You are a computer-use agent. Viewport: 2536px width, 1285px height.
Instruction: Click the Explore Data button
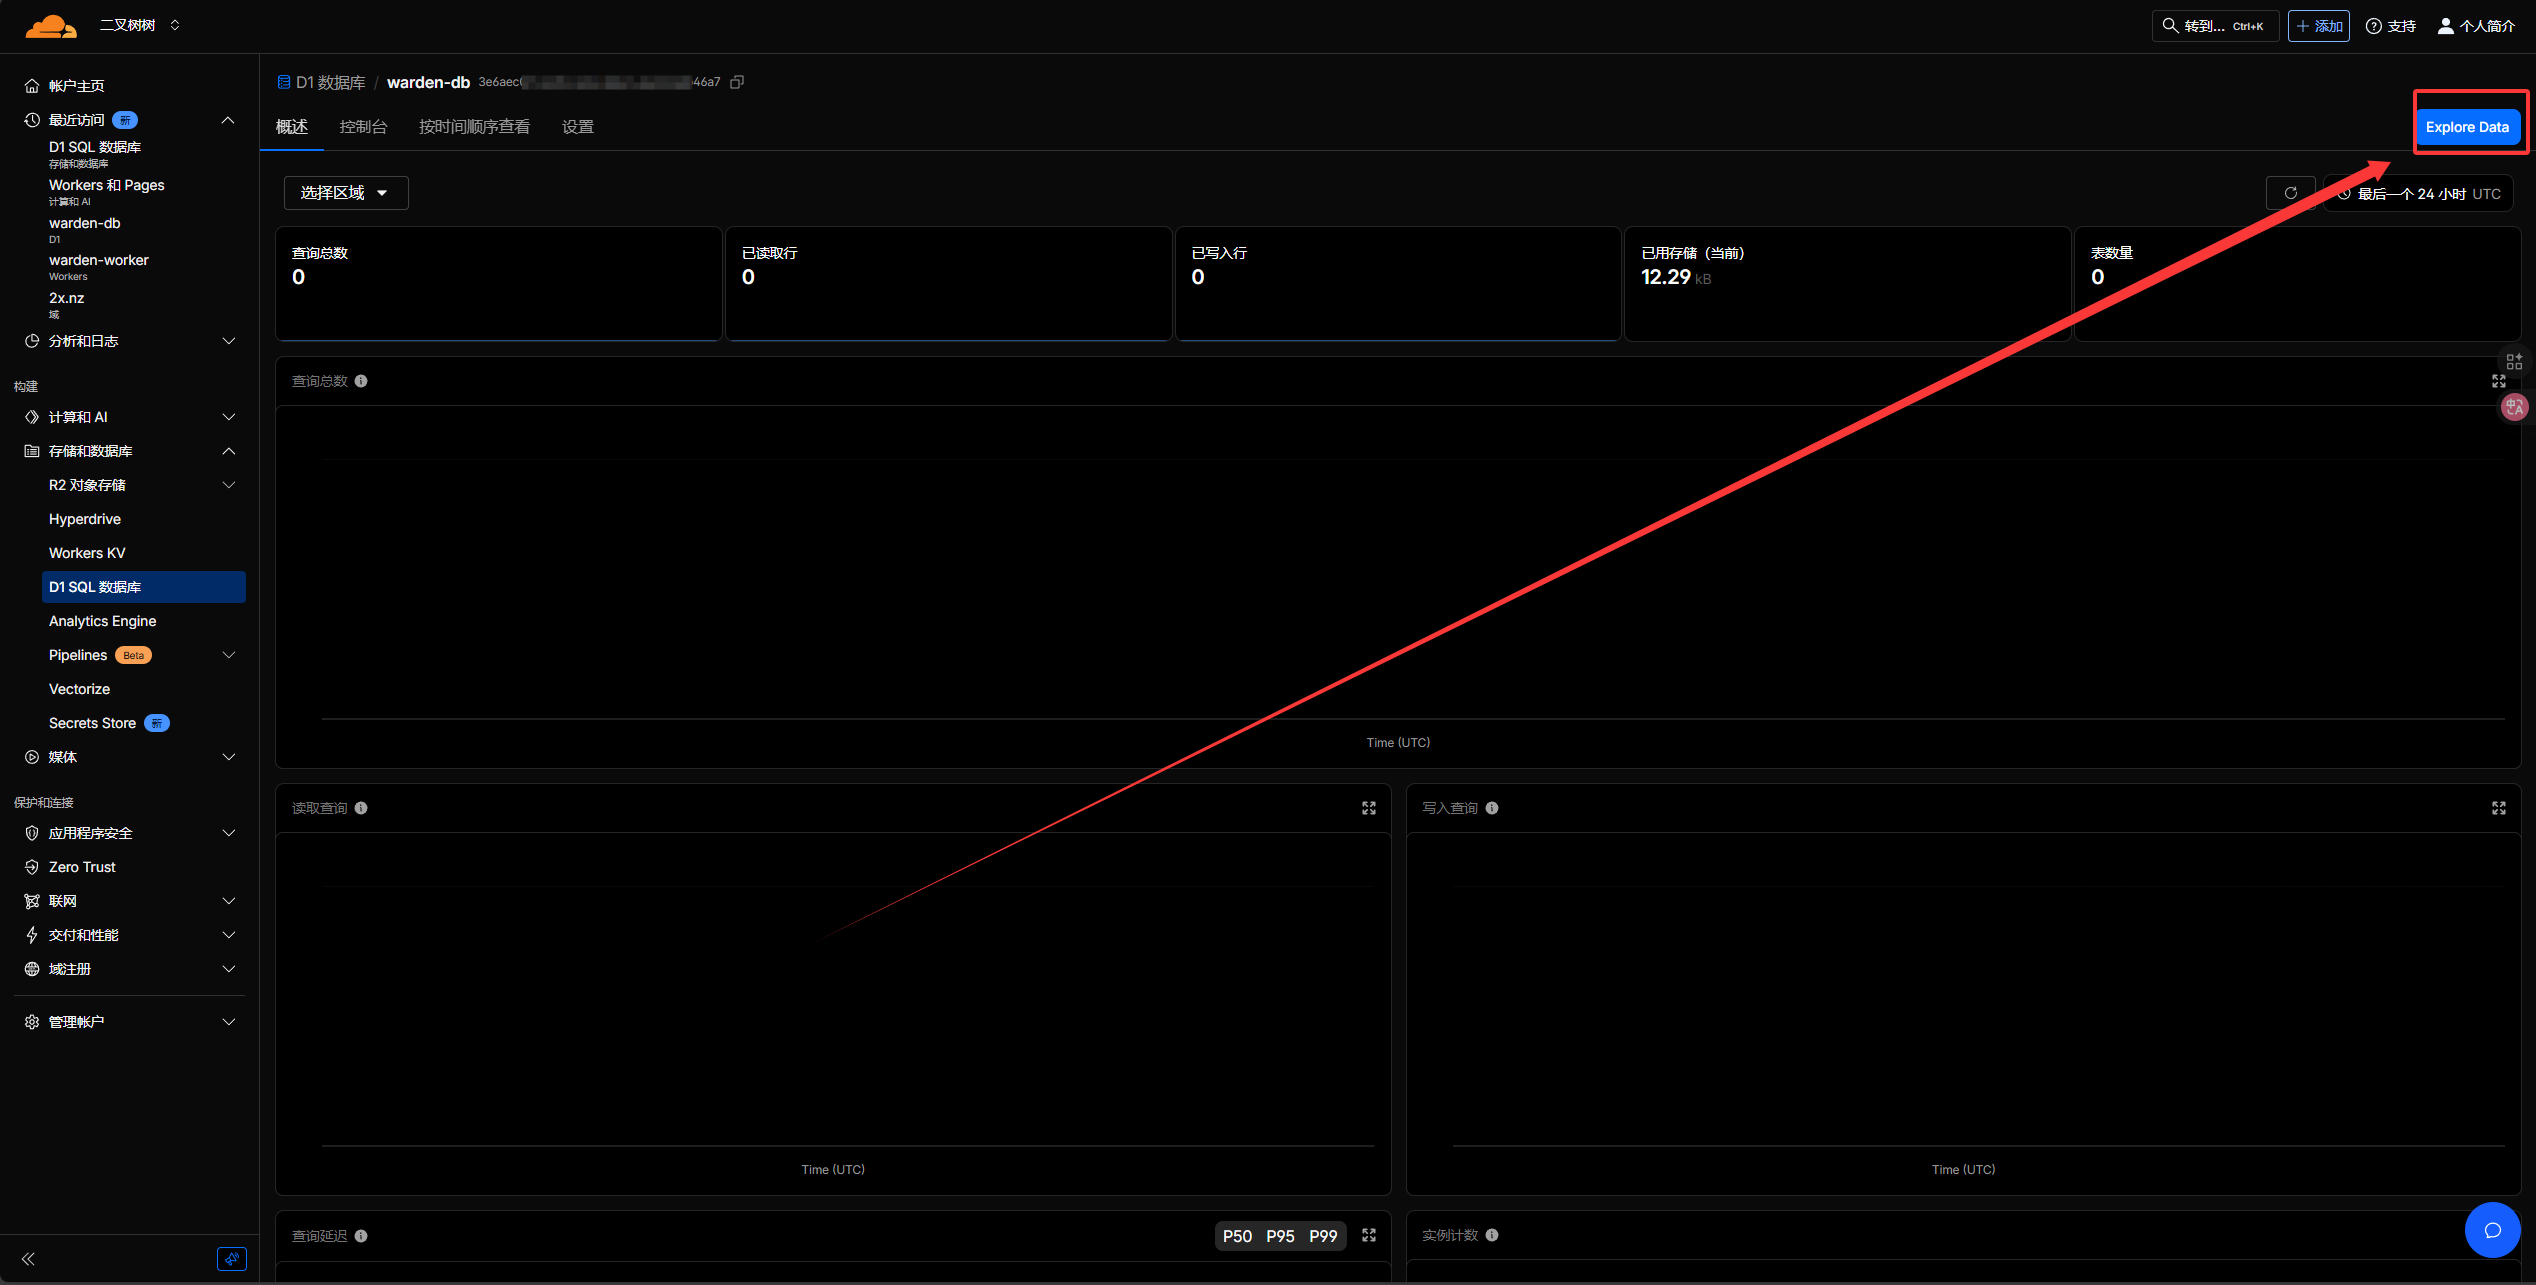[x=2466, y=127]
